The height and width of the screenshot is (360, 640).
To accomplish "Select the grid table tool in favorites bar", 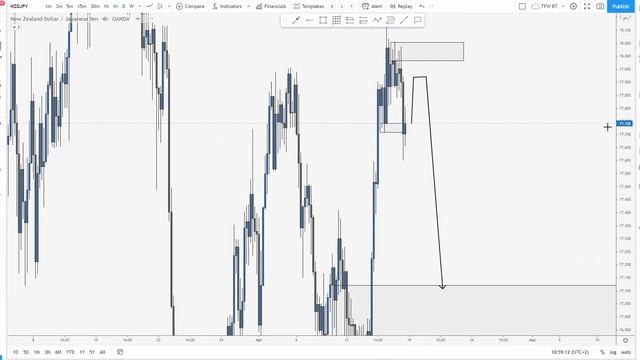I will [336, 20].
